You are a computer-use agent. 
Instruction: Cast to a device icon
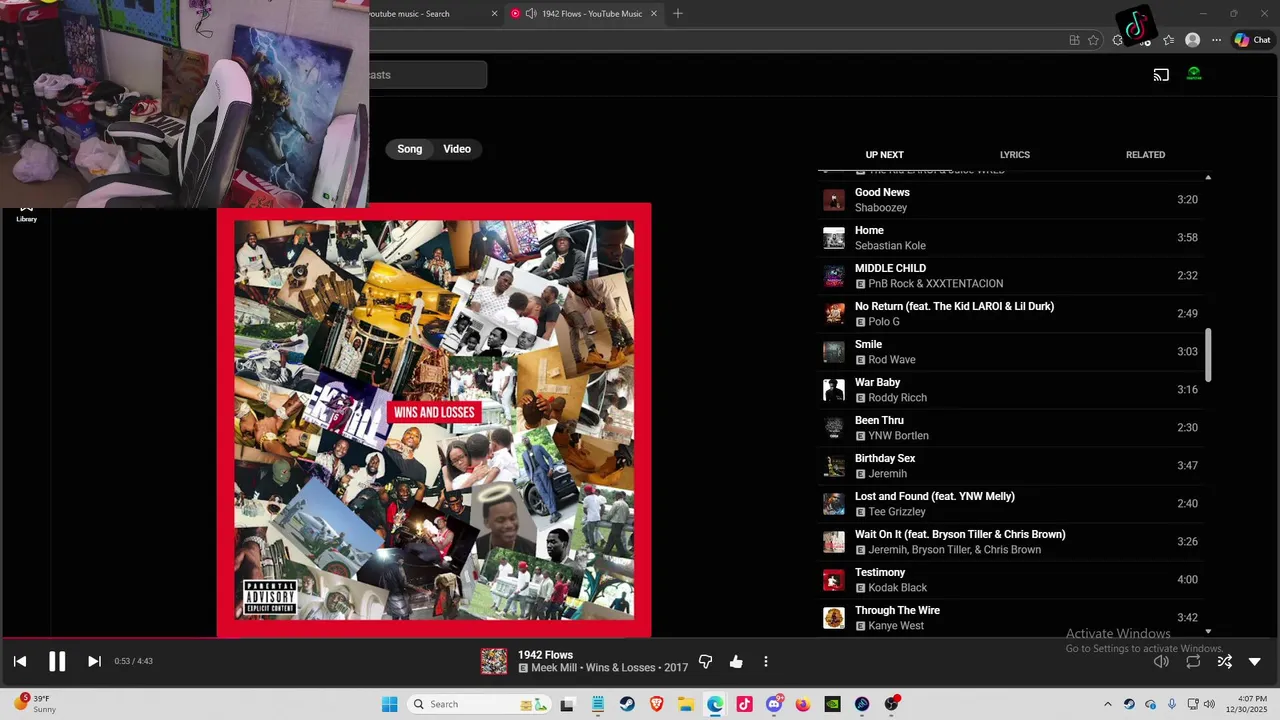(x=1161, y=75)
